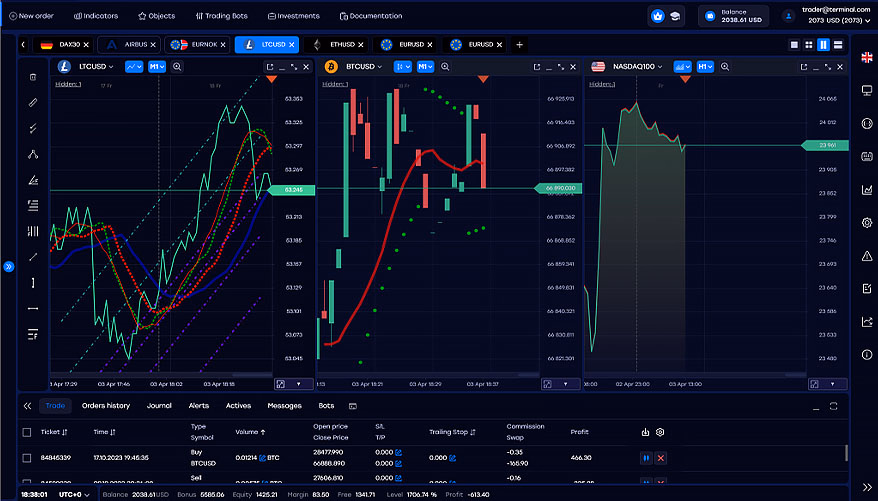Open the Indicators menu

[96, 16]
